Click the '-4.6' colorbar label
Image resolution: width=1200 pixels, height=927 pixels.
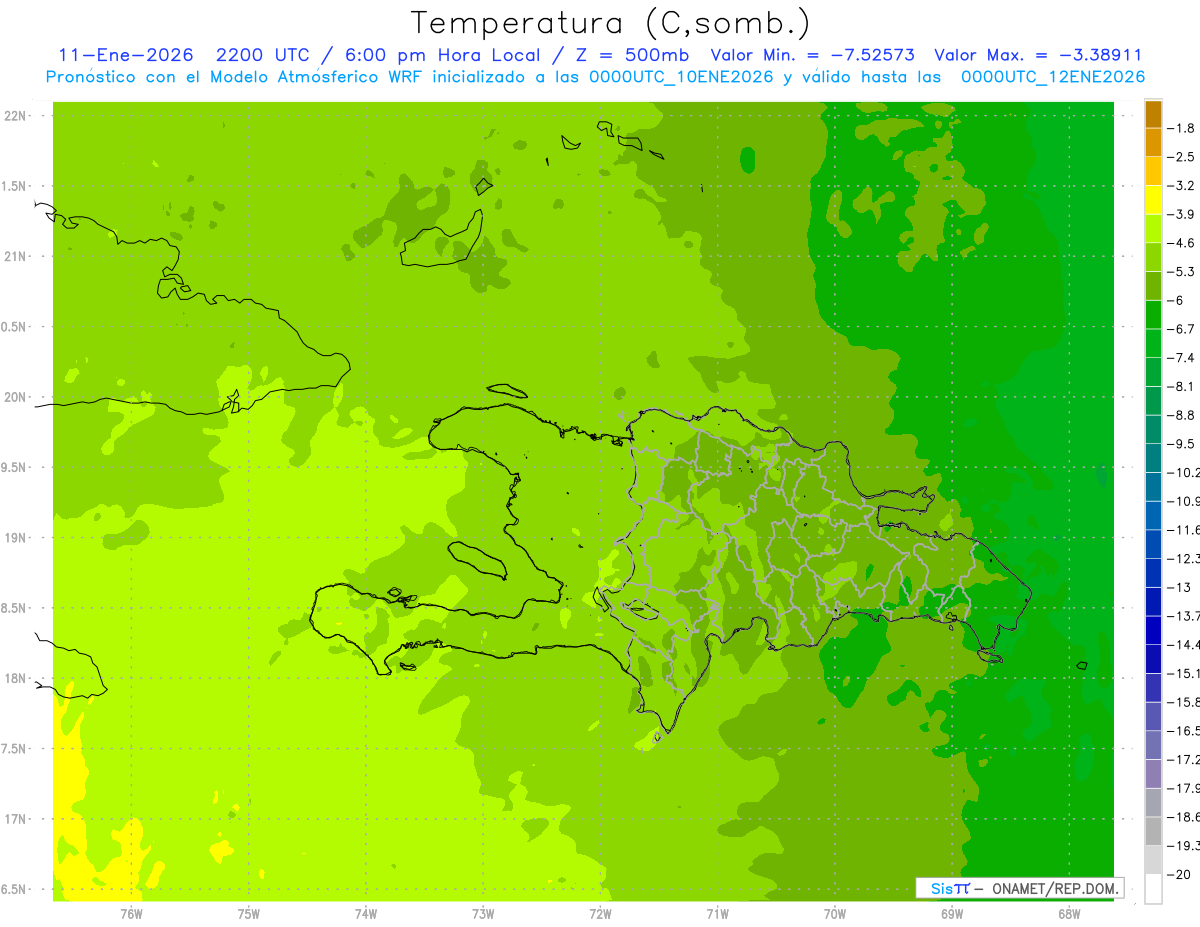point(1181,243)
